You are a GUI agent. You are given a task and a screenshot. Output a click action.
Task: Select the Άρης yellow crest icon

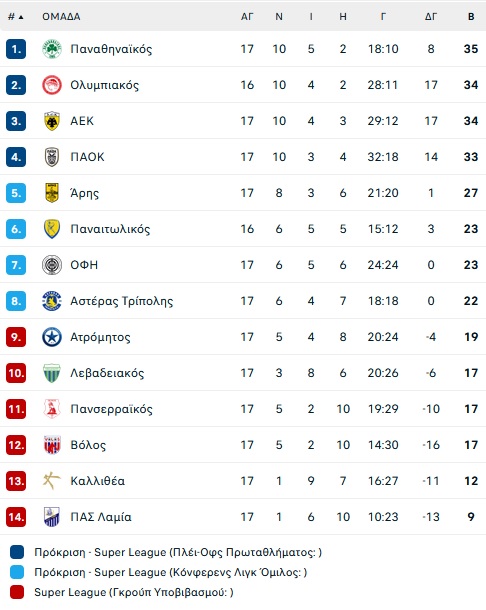(52, 193)
